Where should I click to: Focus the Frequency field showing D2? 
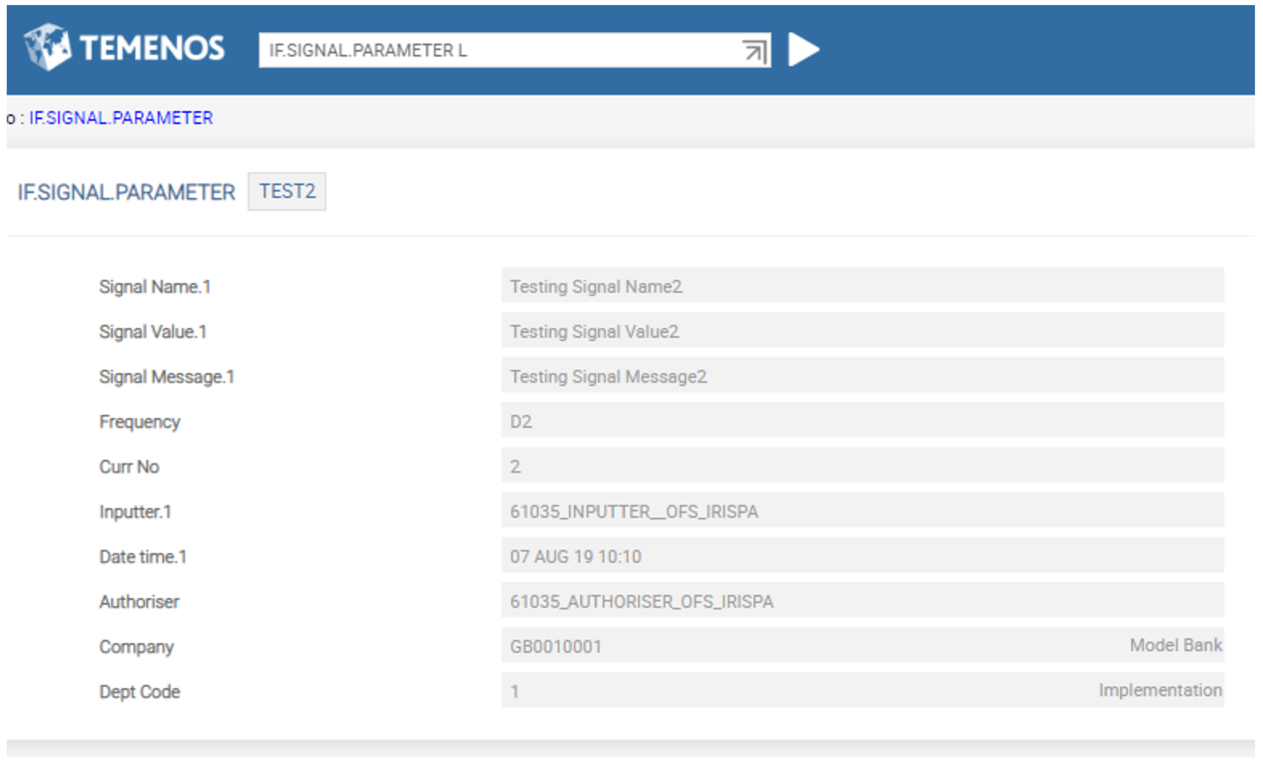[861, 422]
